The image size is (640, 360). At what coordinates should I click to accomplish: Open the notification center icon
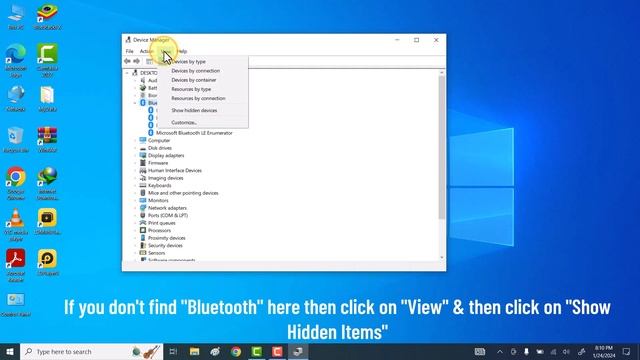(627, 351)
